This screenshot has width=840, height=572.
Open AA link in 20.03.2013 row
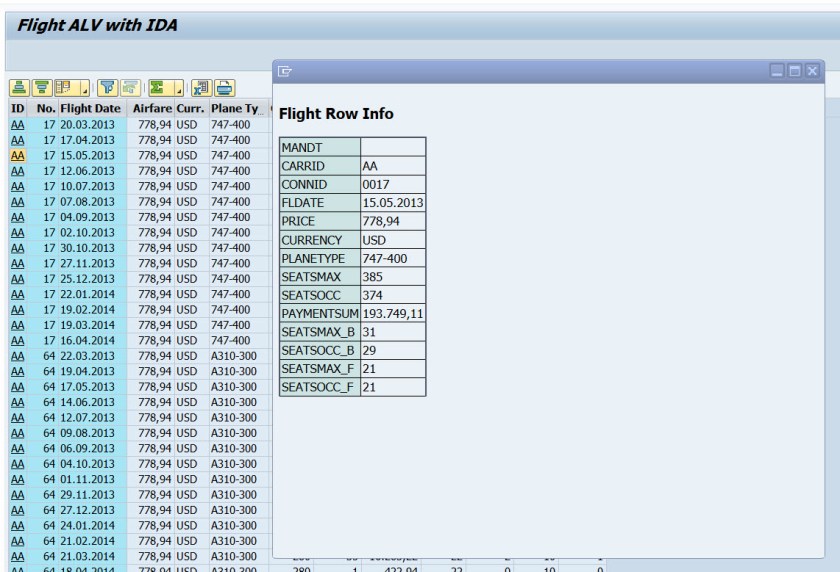(18, 125)
